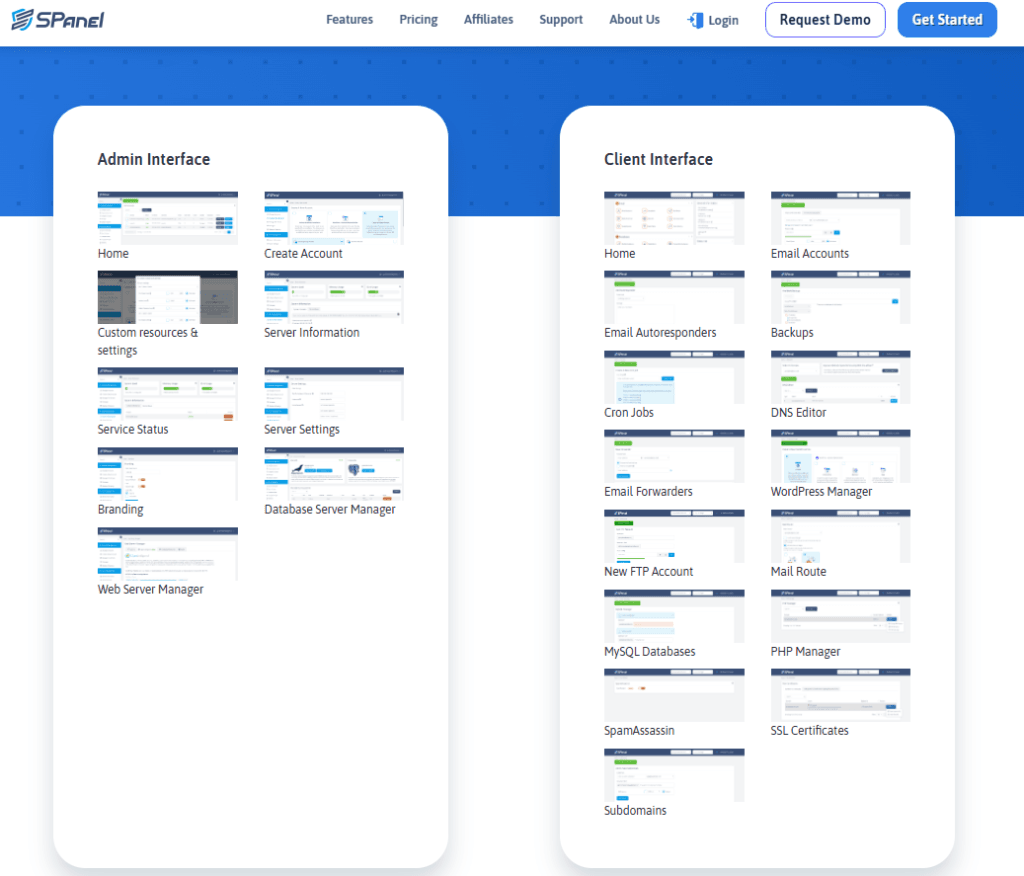Open the Email Accounts thumbnail
Screen dimensions: 1024x876
(x=840, y=218)
